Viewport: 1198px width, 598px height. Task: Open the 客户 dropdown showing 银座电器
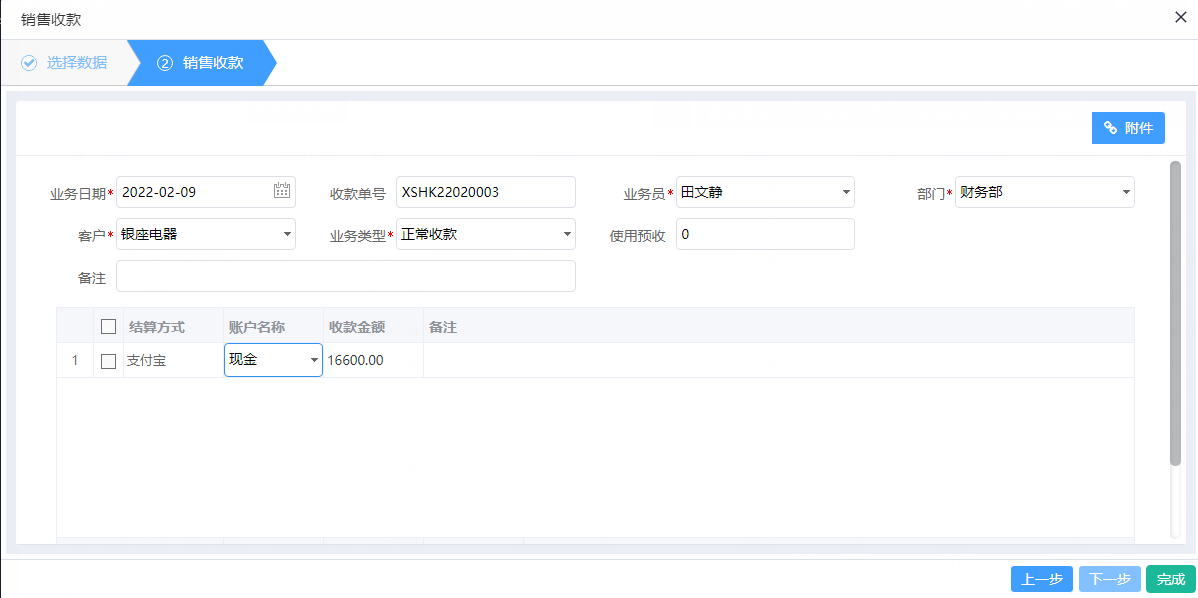tap(287, 234)
